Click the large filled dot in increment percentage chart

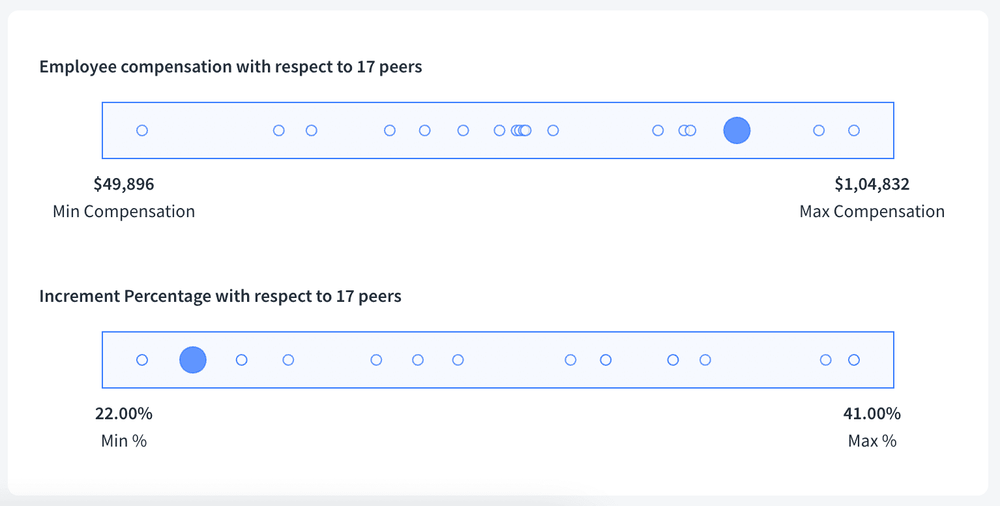pos(193,360)
